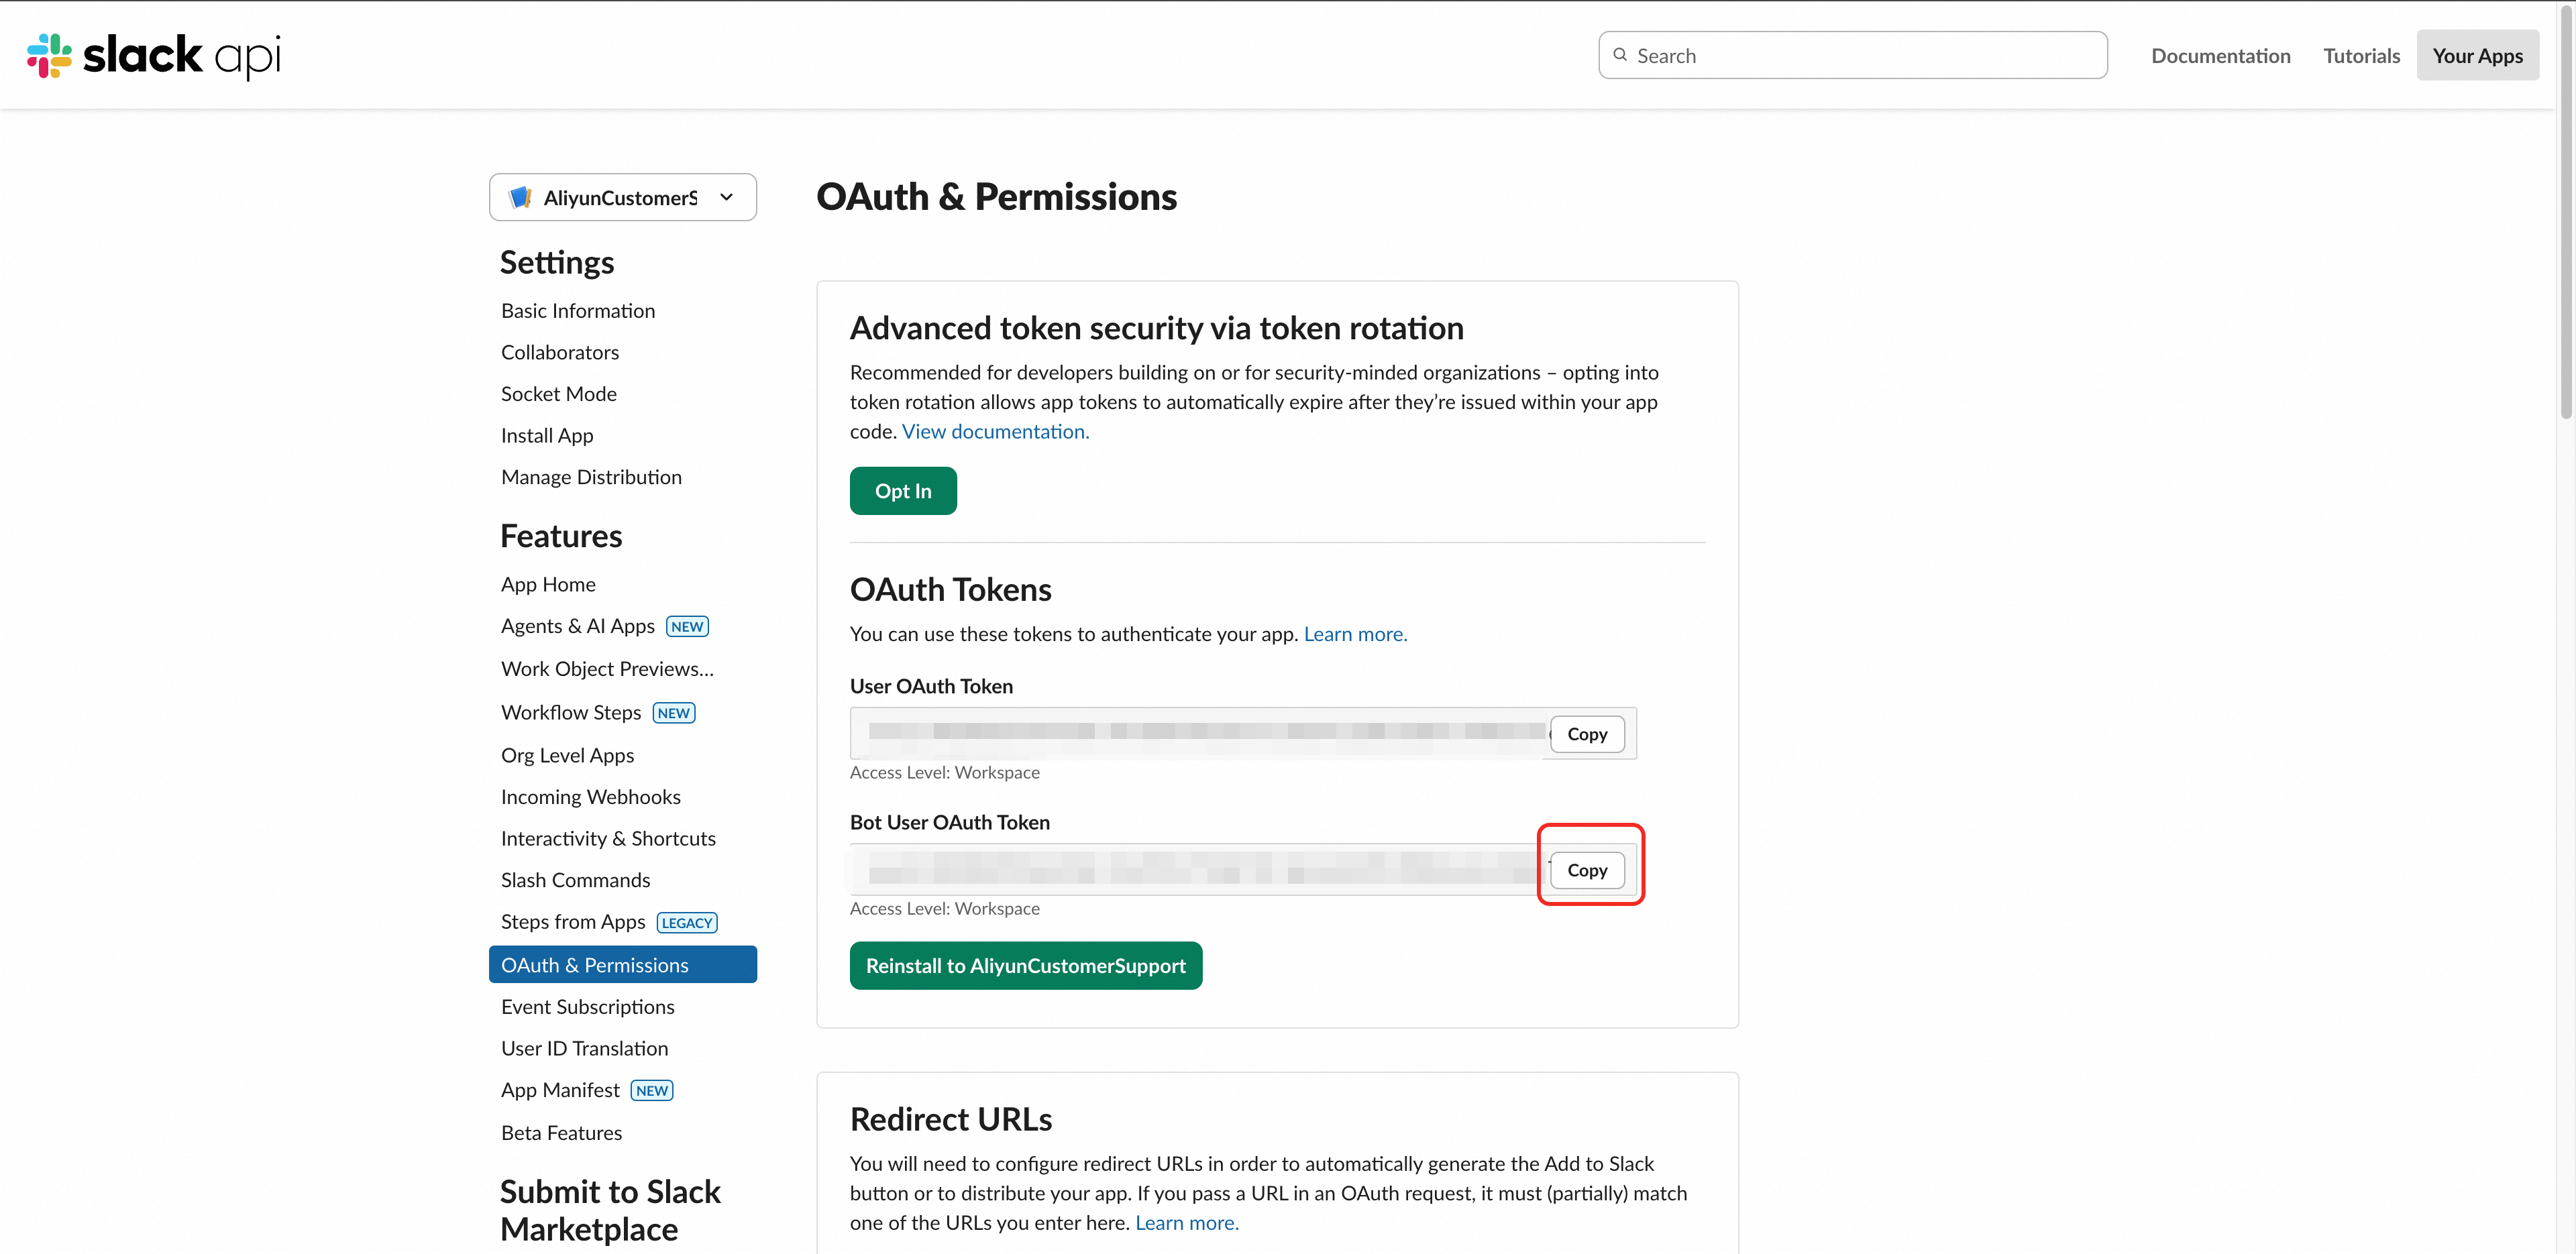
Task: Select Socket Mode in the sidebar
Action: 559,393
